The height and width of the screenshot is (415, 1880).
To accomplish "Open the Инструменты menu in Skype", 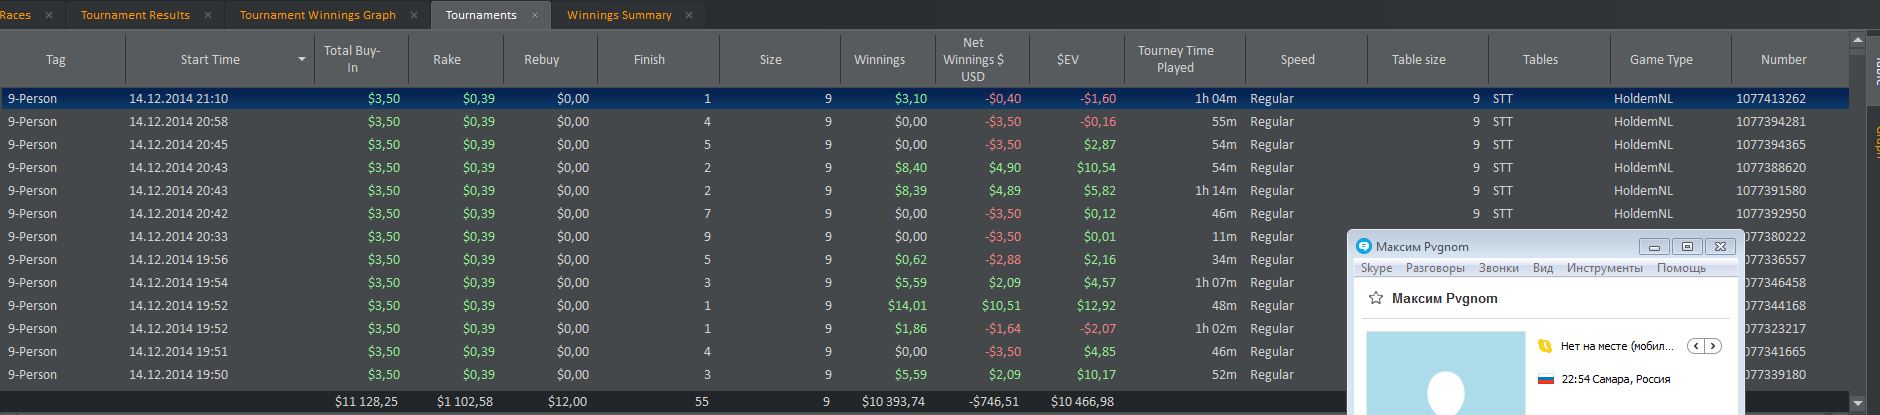I will 1604,268.
